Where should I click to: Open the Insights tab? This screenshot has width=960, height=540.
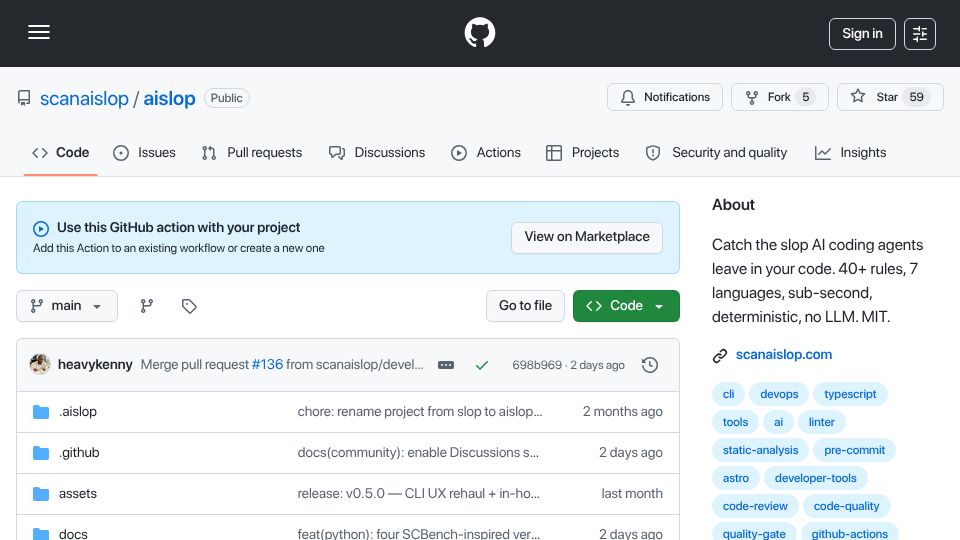(x=850, y=152)
